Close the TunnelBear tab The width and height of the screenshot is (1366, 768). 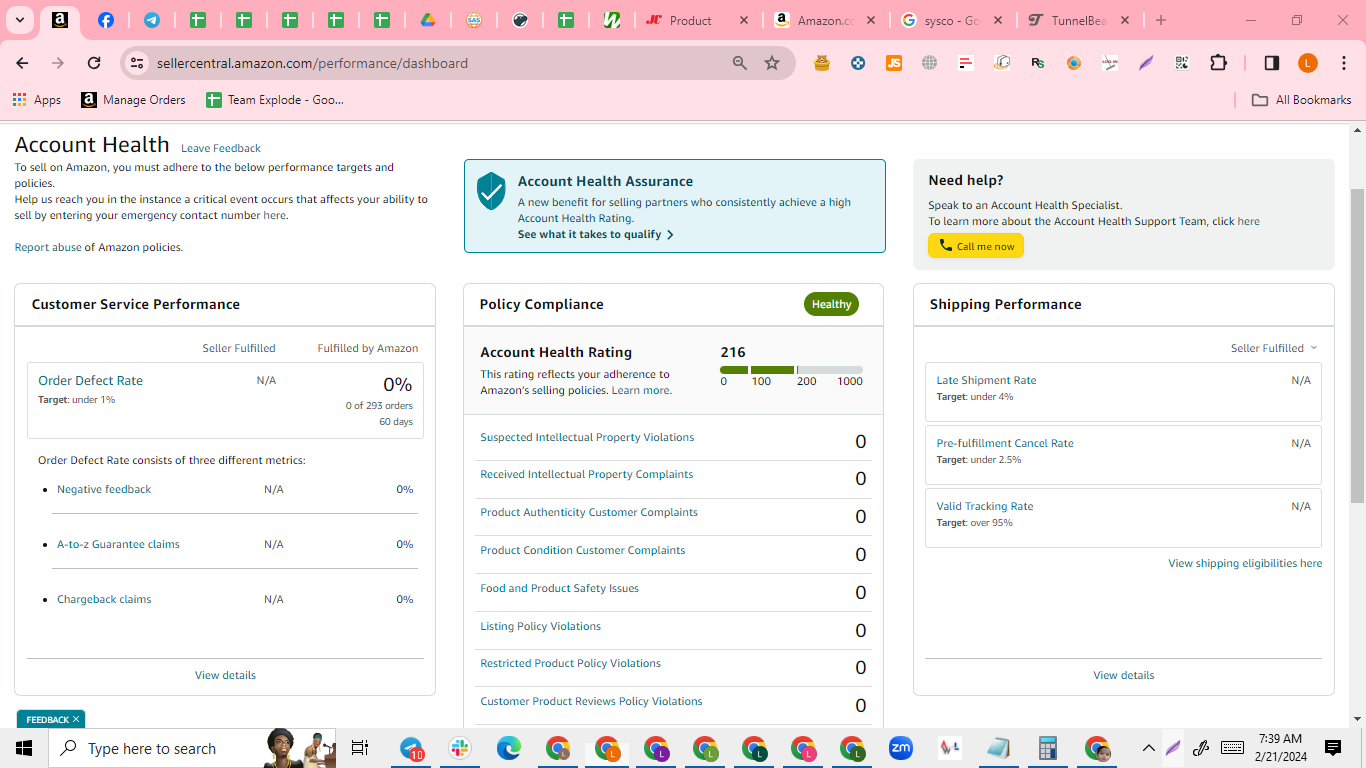[1125, 20]
